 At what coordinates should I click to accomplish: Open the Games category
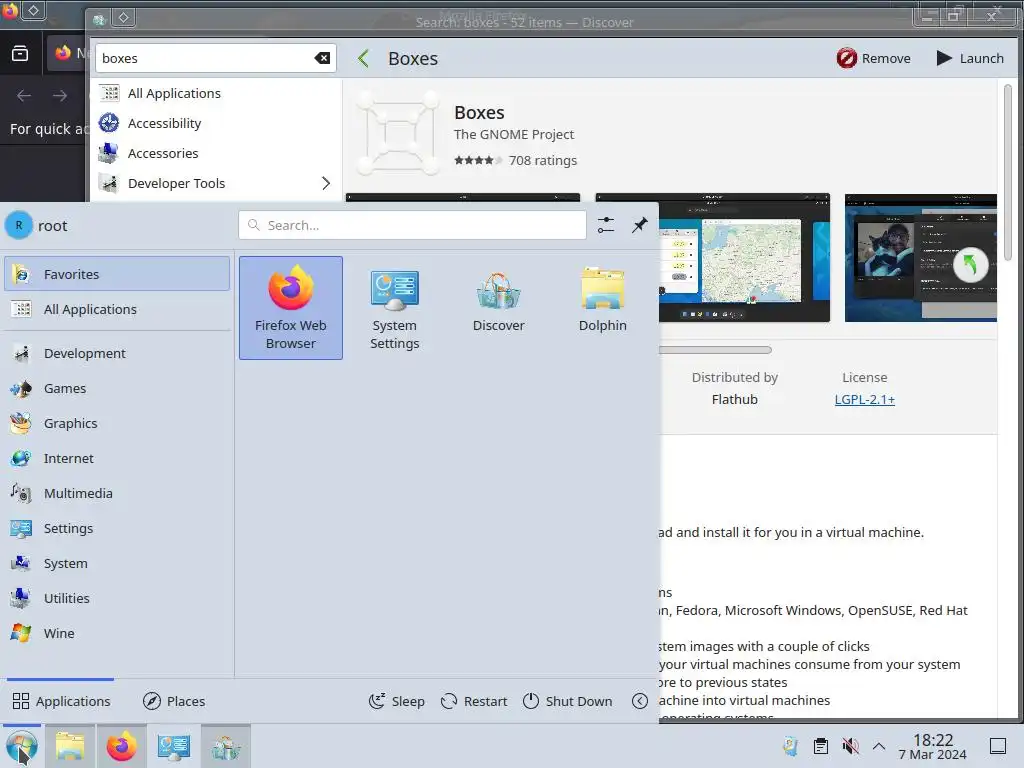click(x=117, y=389)
